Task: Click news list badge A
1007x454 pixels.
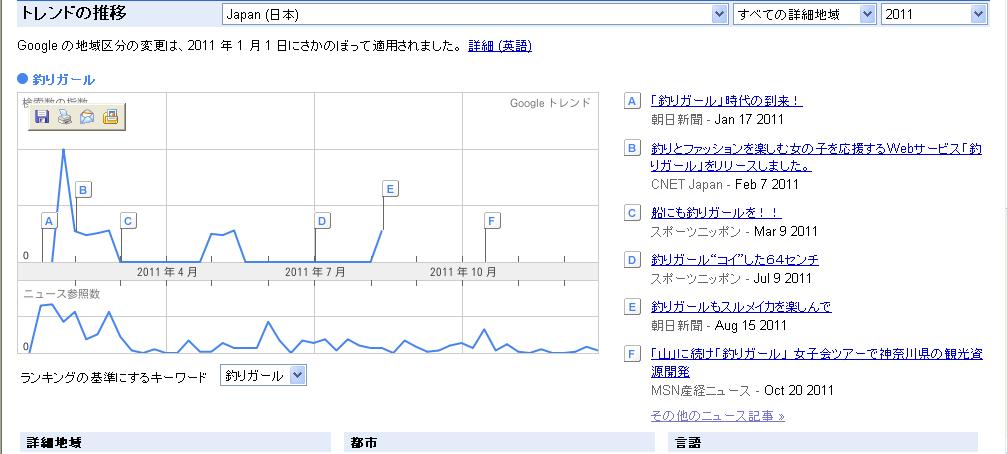Action: (x=632, y=101)
